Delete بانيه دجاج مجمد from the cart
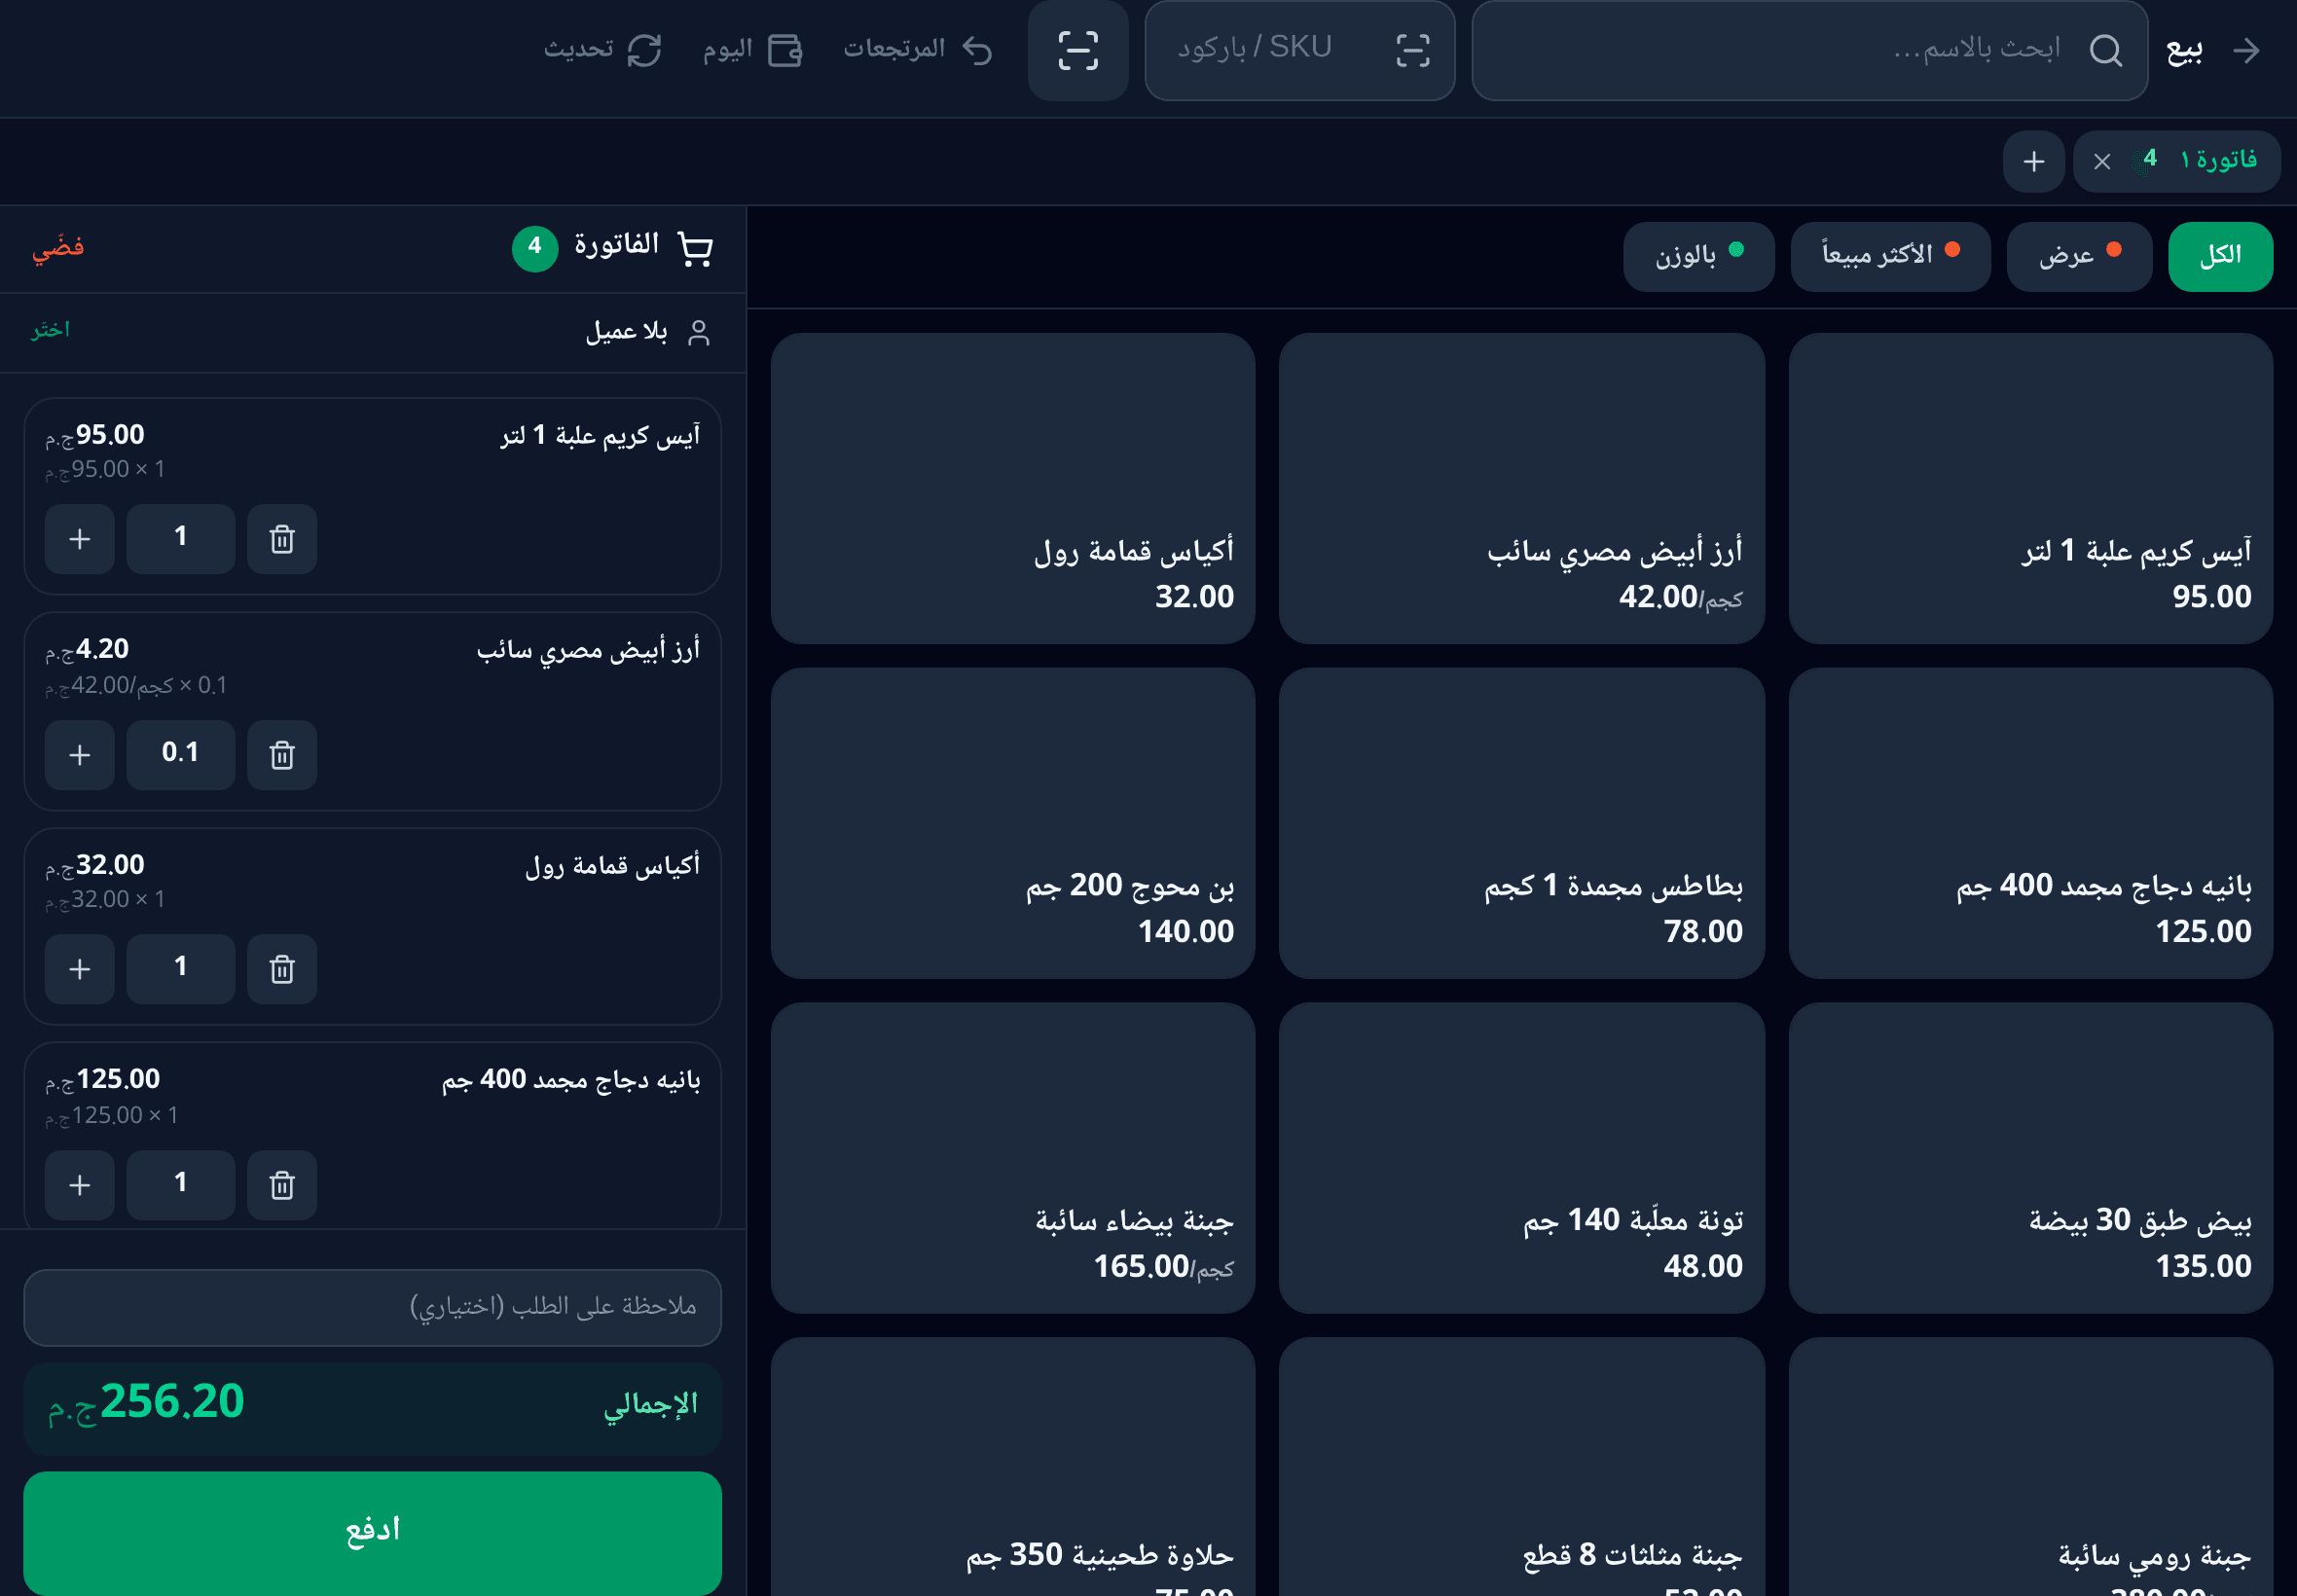This screenshot has height=1596, width=2297. (282, 1185)
